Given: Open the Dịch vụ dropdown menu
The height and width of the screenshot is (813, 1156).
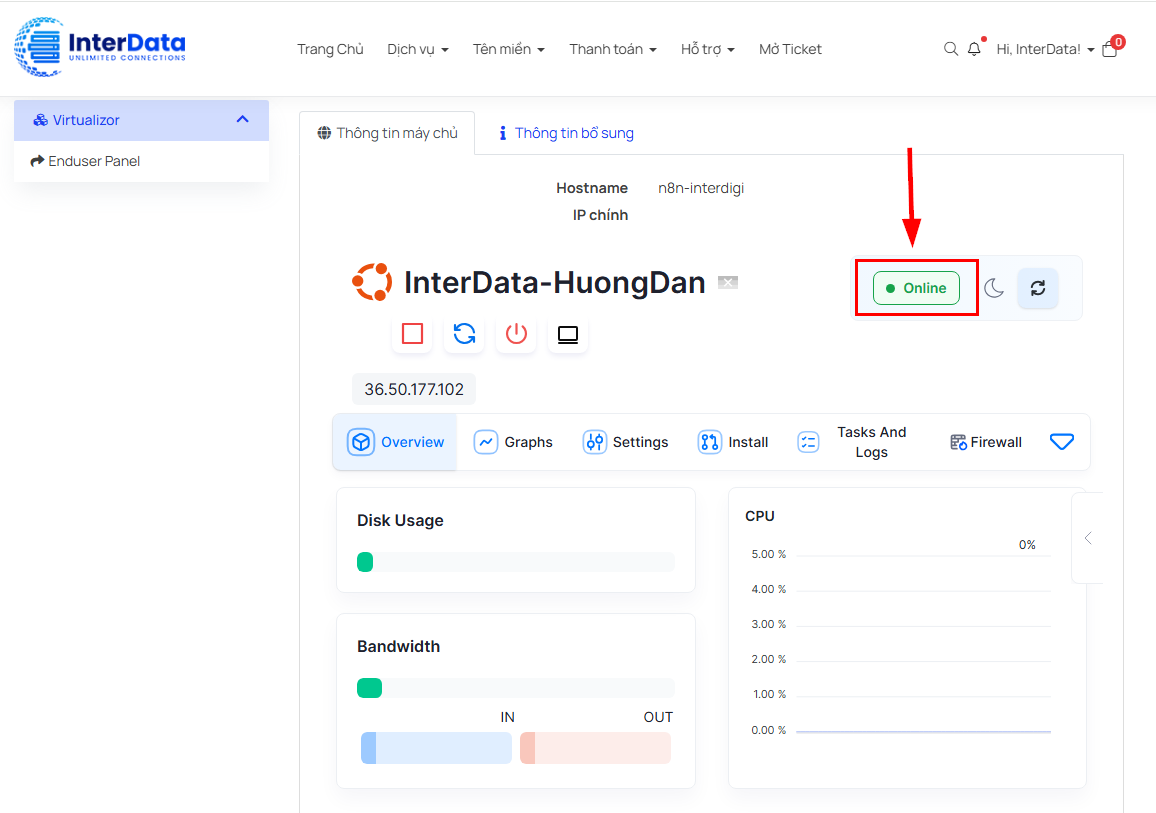Looking at the screenshot, I should pos(418,49).
